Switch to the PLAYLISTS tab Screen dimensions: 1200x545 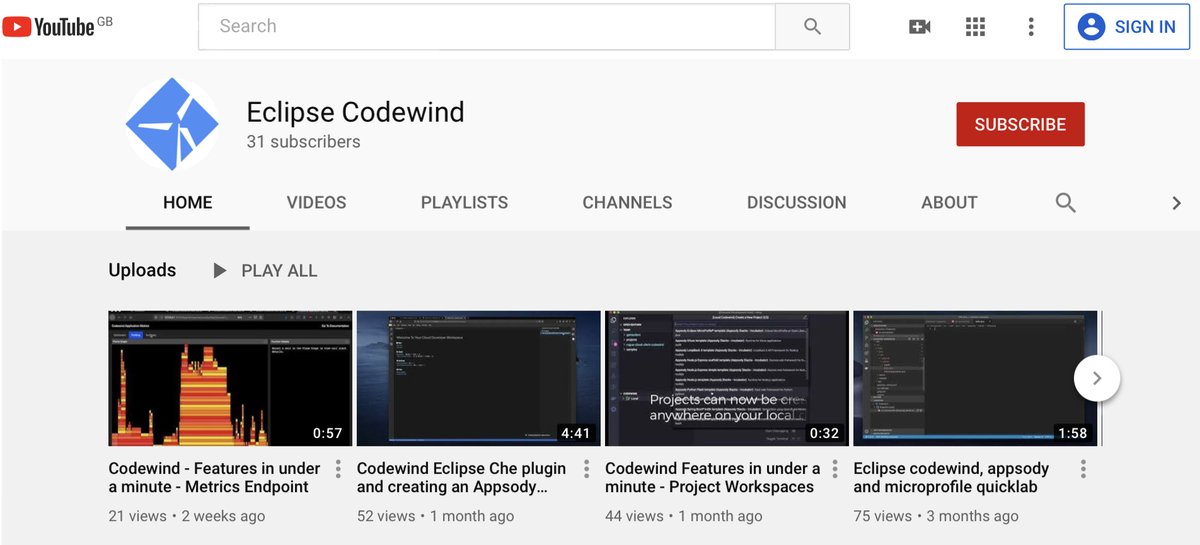click(x=464, y=203)
